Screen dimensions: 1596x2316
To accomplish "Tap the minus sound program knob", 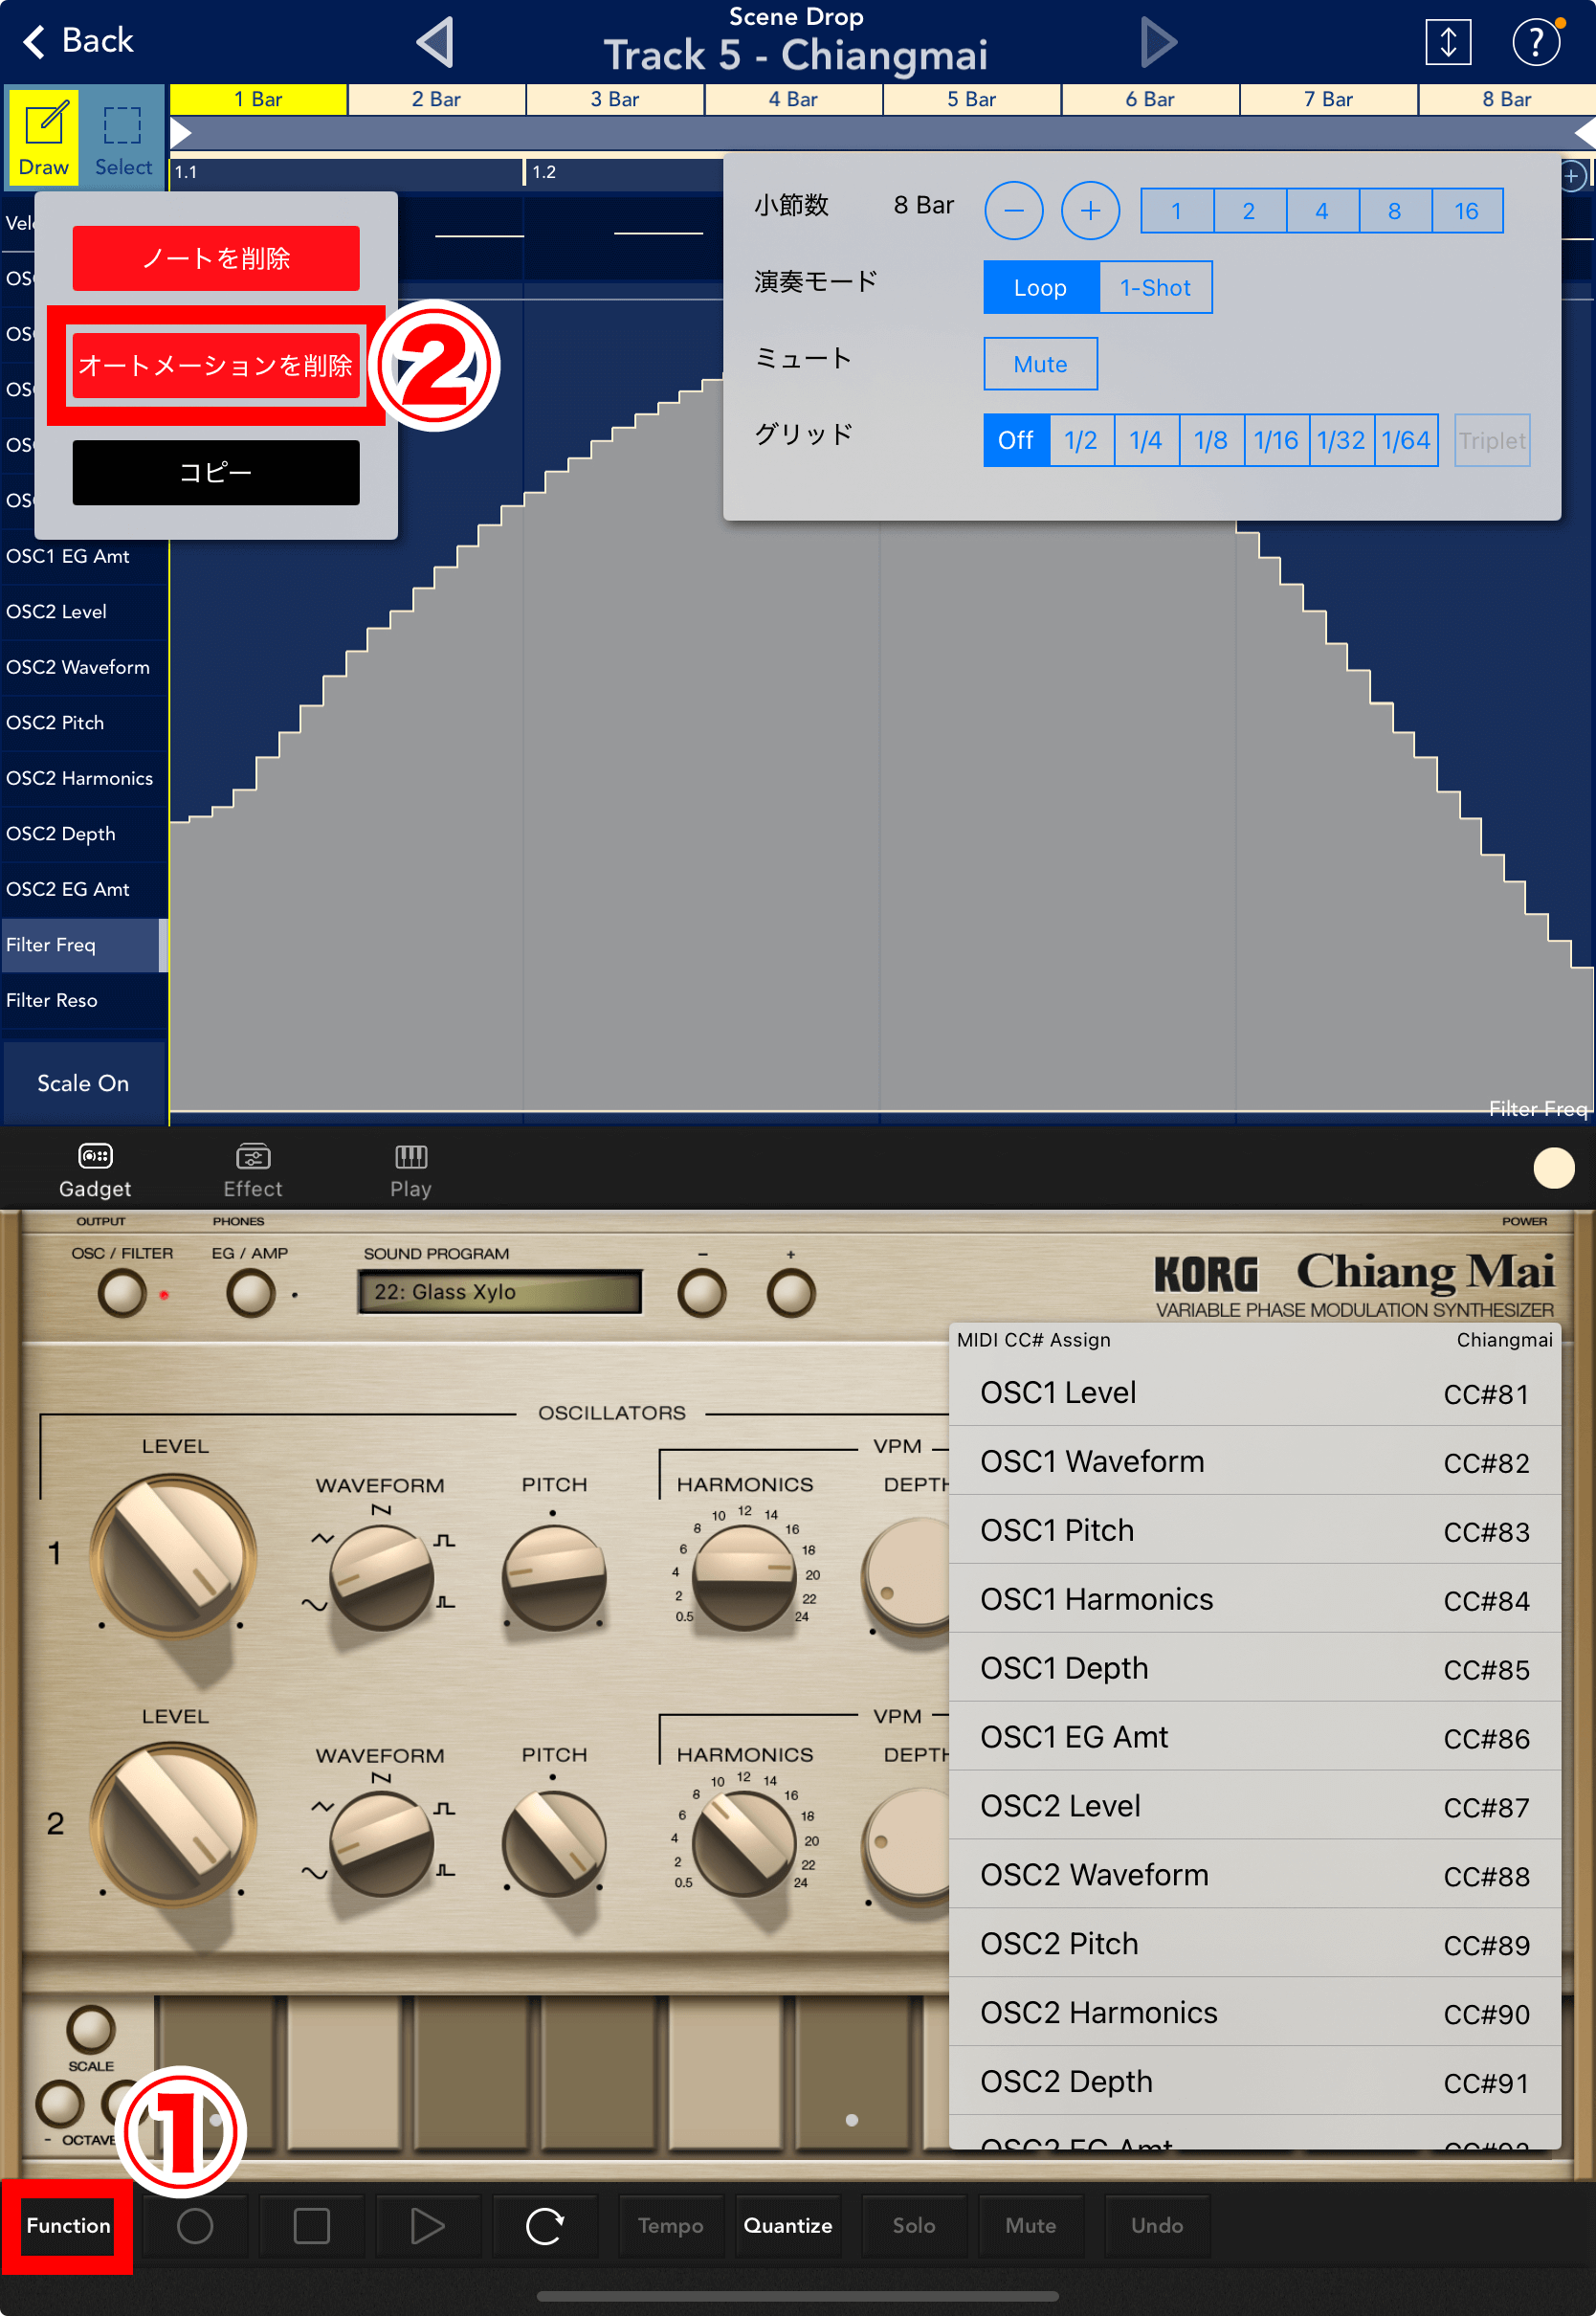I will click(702, 1293).
